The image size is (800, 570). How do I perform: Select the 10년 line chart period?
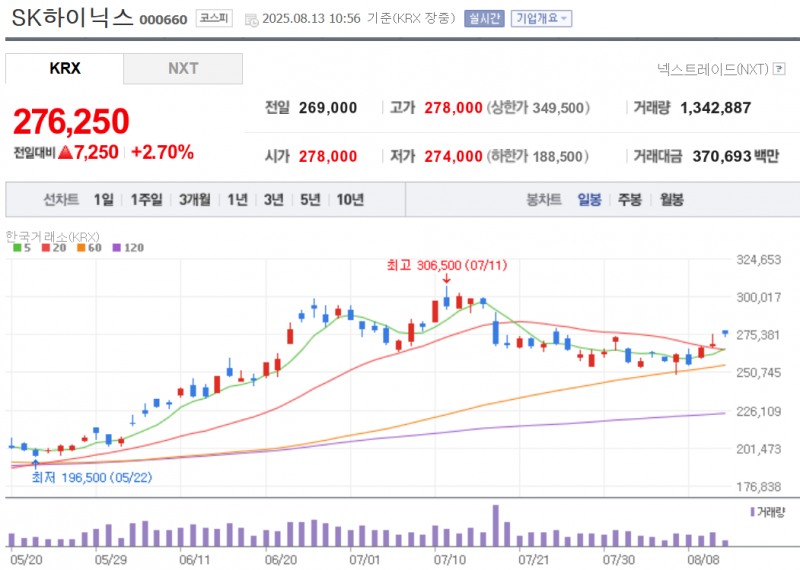350,200
